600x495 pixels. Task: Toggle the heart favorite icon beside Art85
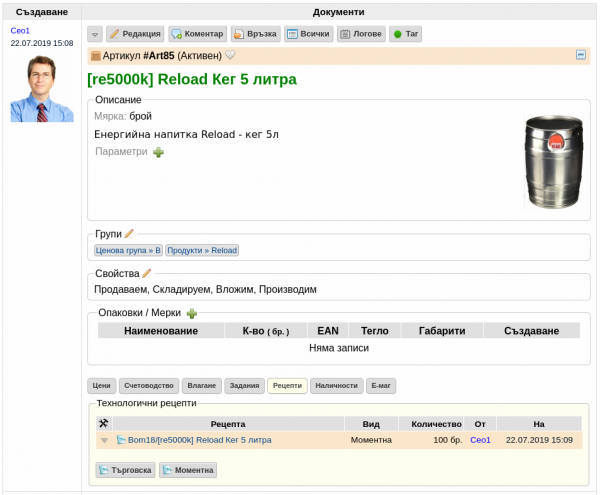pos(230,55)
